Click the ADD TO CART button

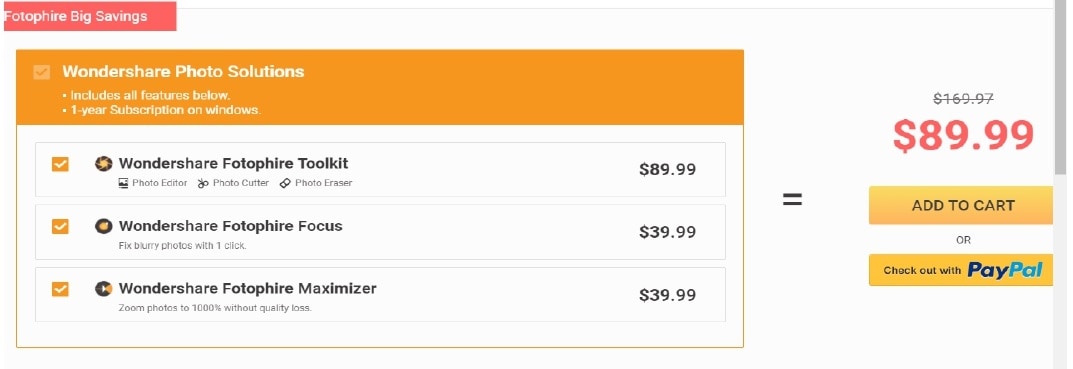point(961,205)
